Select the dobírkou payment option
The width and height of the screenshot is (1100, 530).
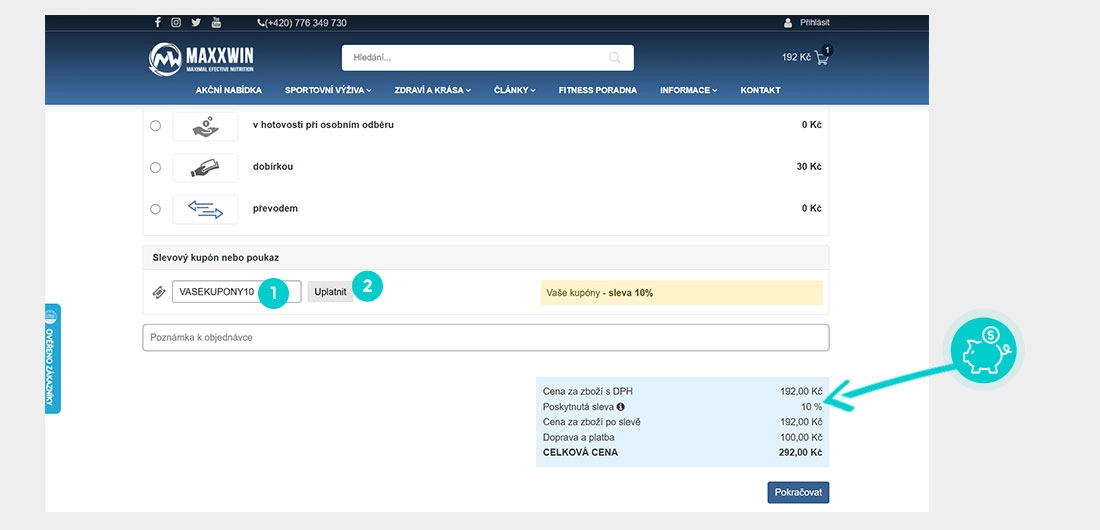click(155, 167)
